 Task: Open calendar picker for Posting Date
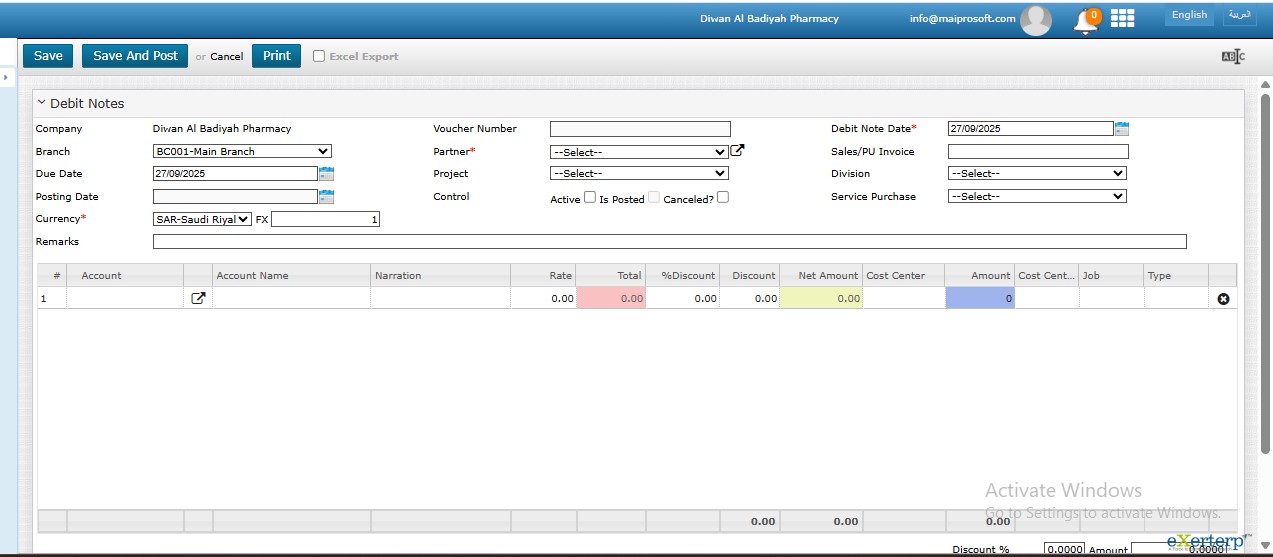pos(325,197)
